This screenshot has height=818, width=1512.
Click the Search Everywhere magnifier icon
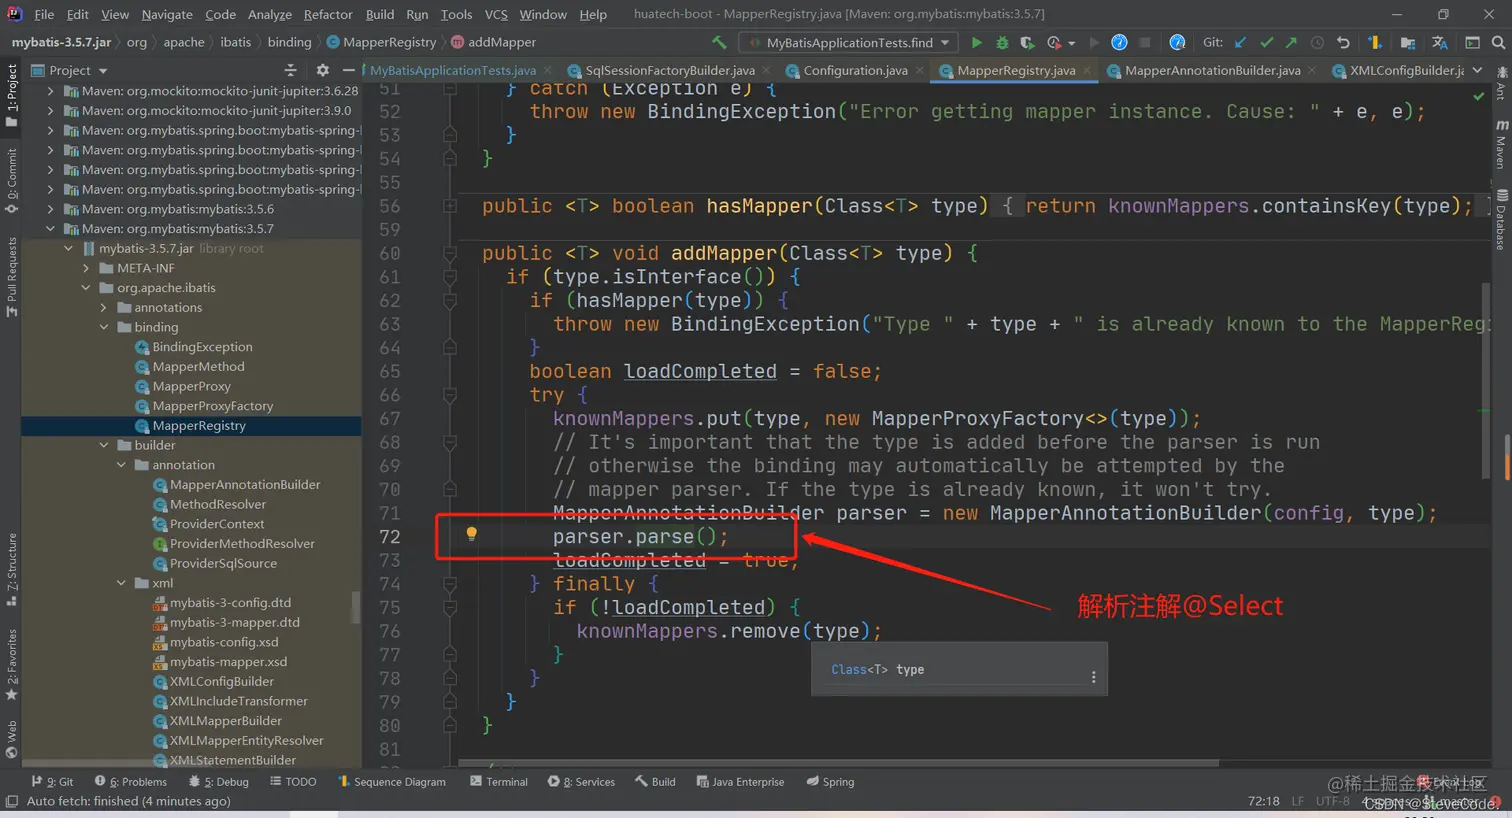1498,42
